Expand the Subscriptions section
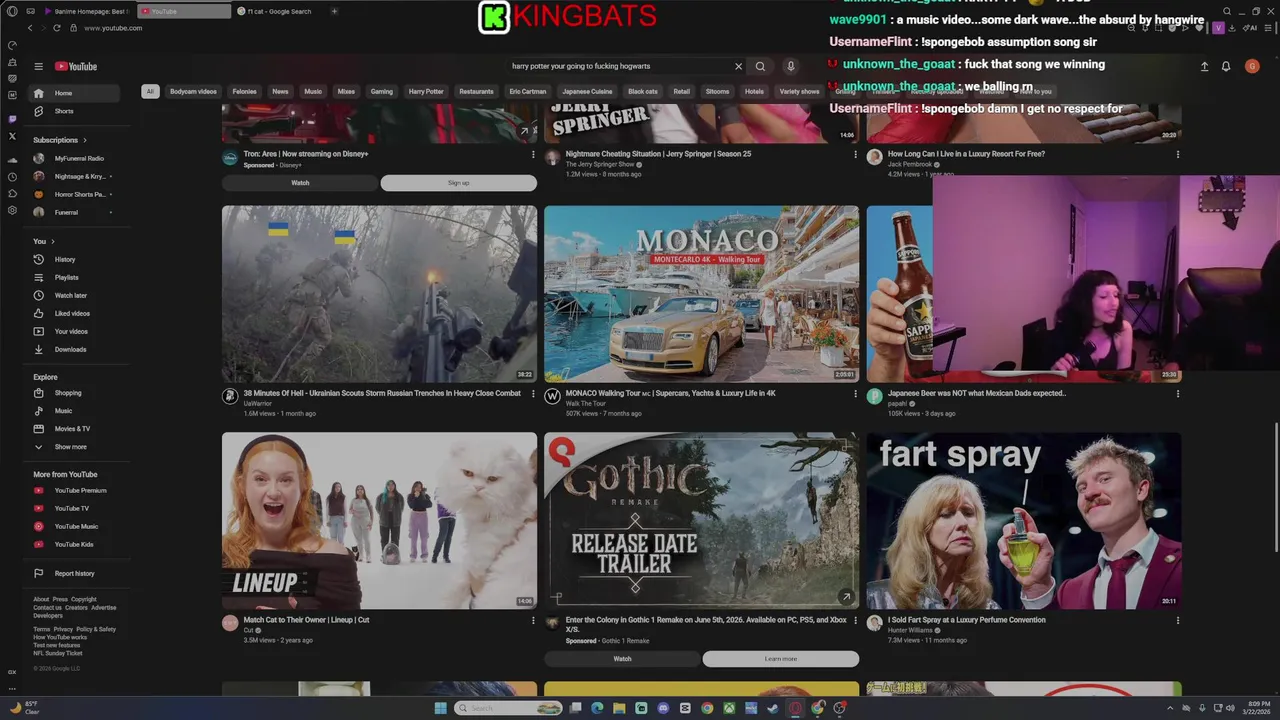Viewport: 1280px width, 720px height. click(x=60, y=140)
